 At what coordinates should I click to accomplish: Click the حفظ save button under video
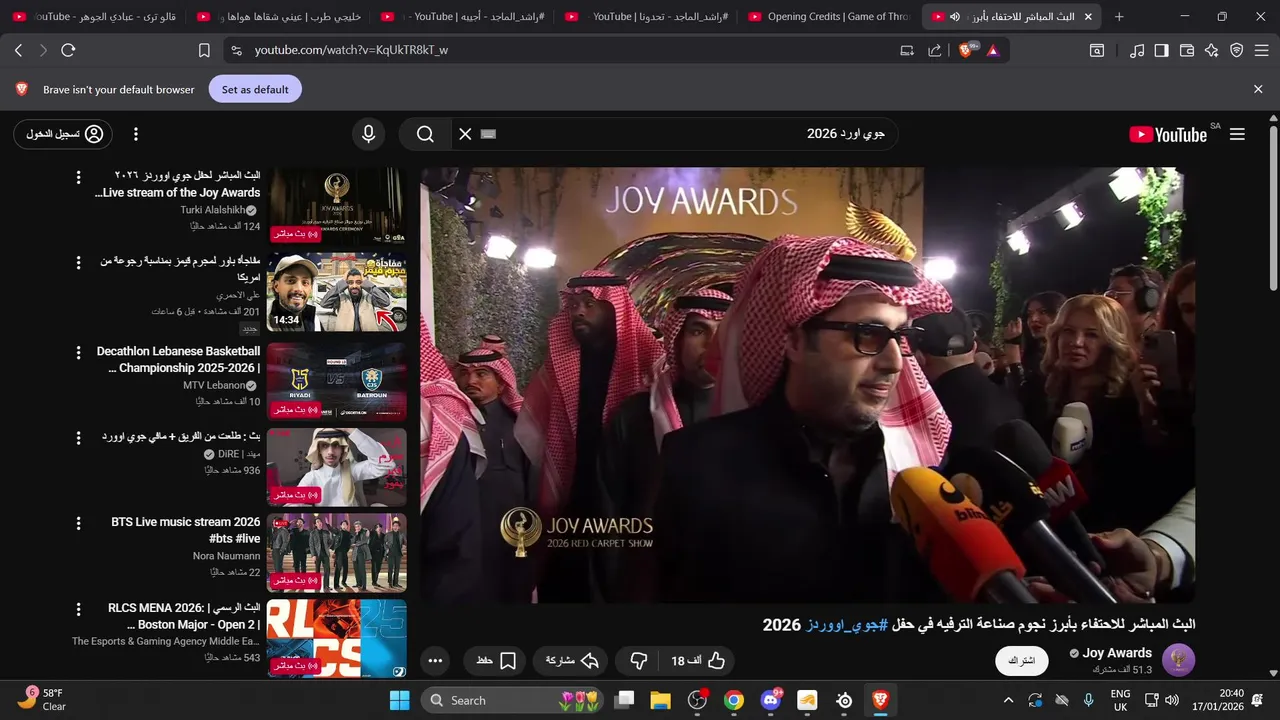point(494,660)
